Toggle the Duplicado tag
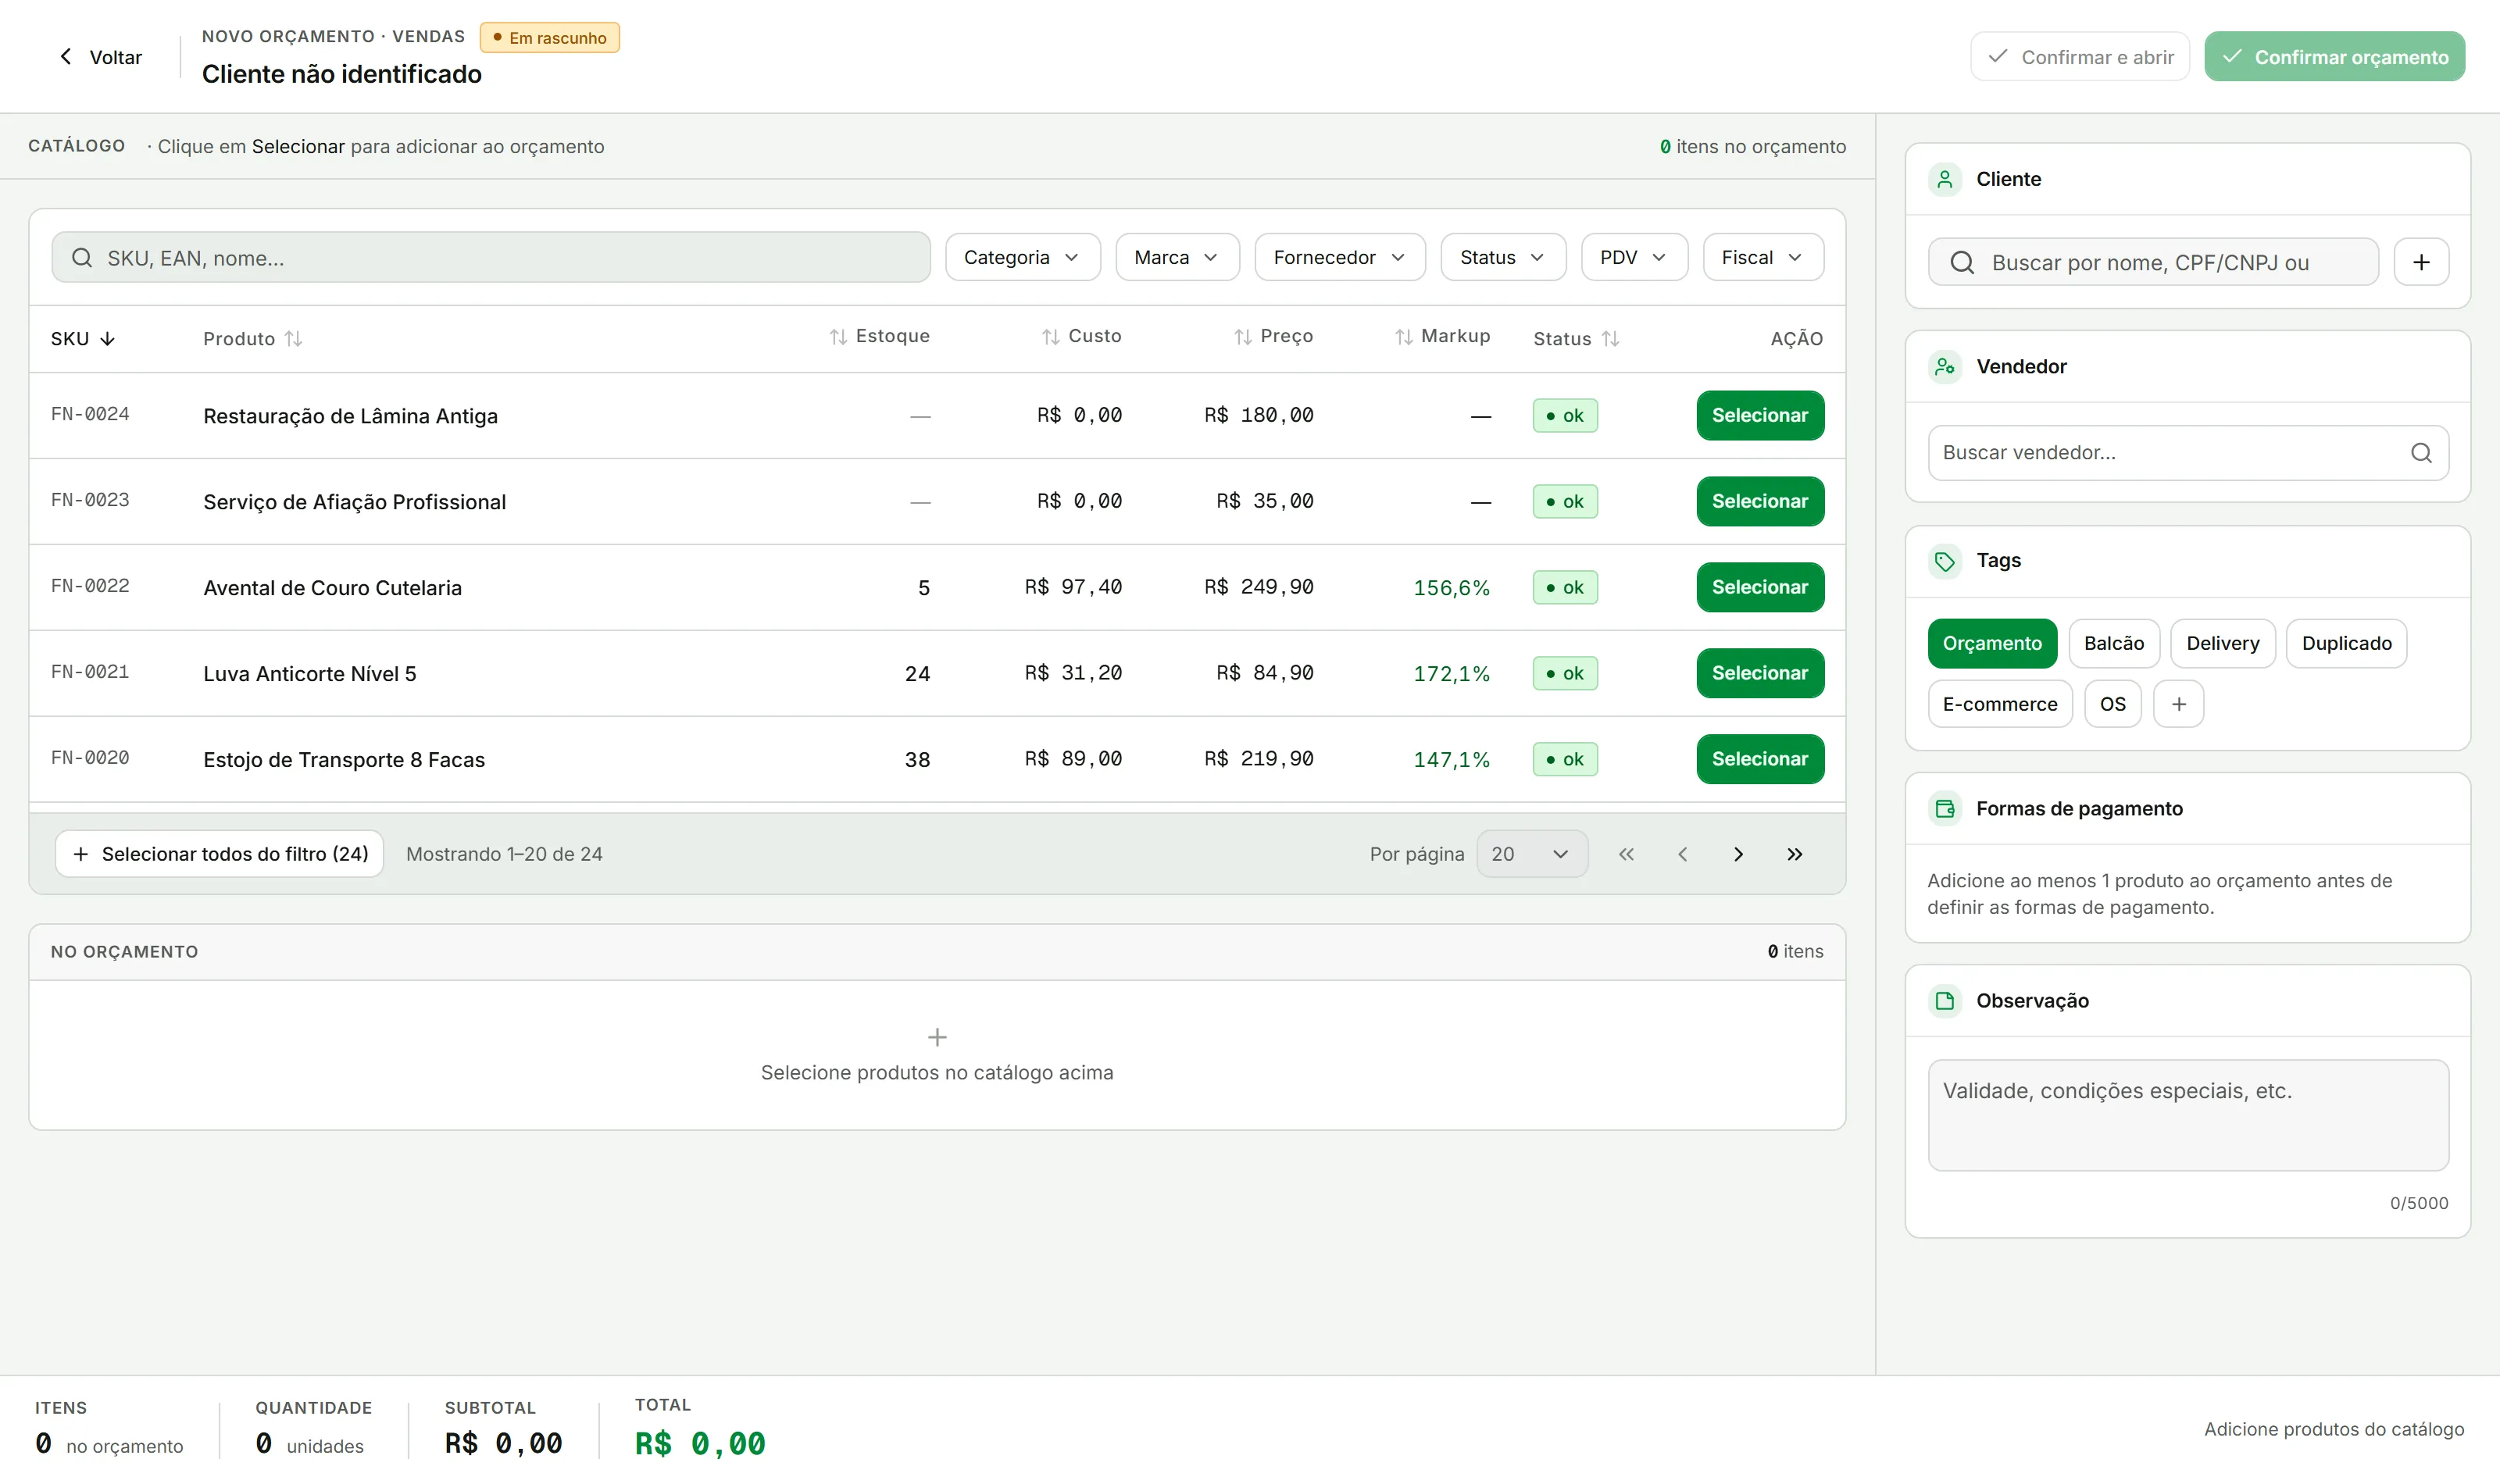The height and width of the screenshot is (1484, 2500). pos(2346,643)
